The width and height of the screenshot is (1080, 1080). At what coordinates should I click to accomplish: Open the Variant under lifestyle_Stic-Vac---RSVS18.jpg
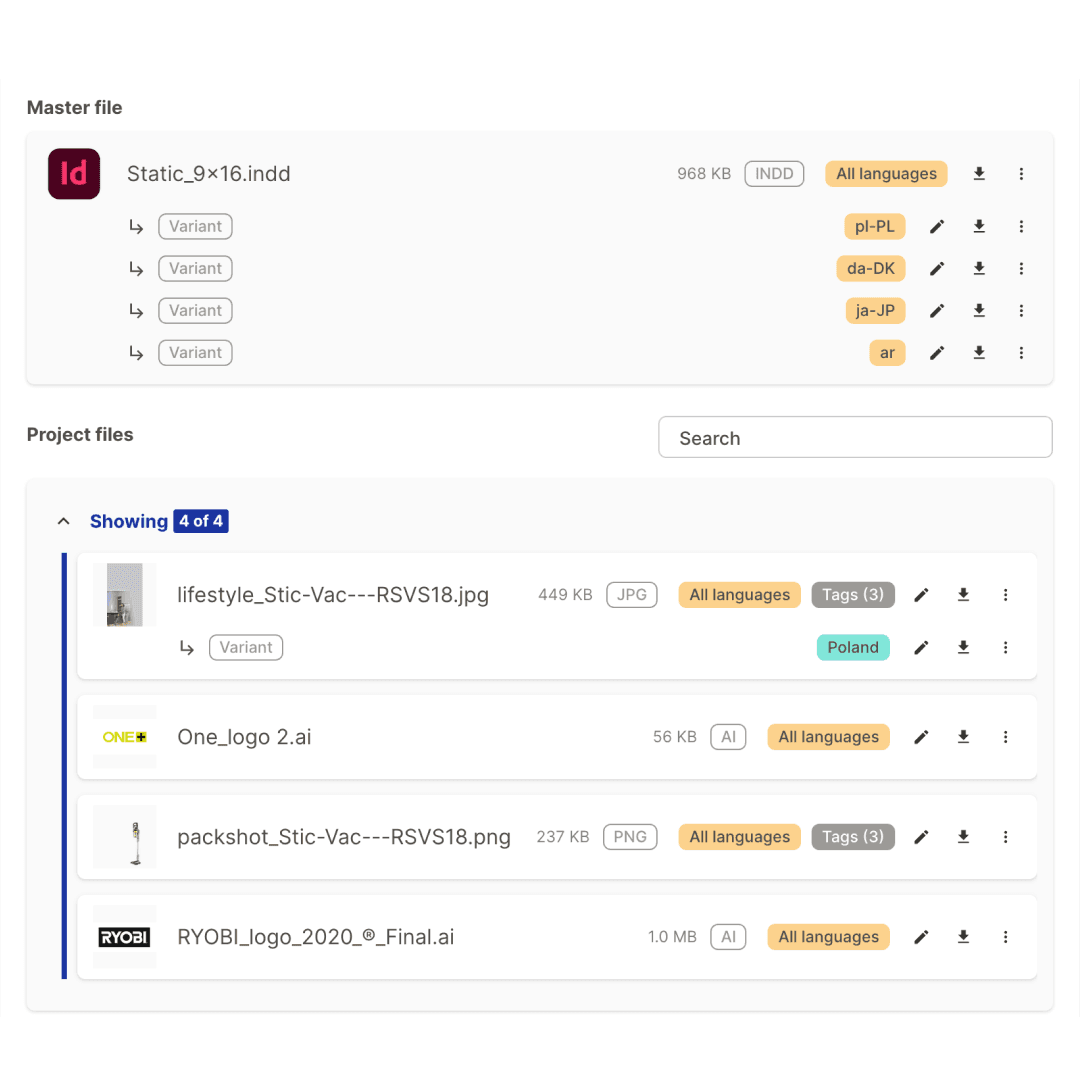[x=245, y=647]
